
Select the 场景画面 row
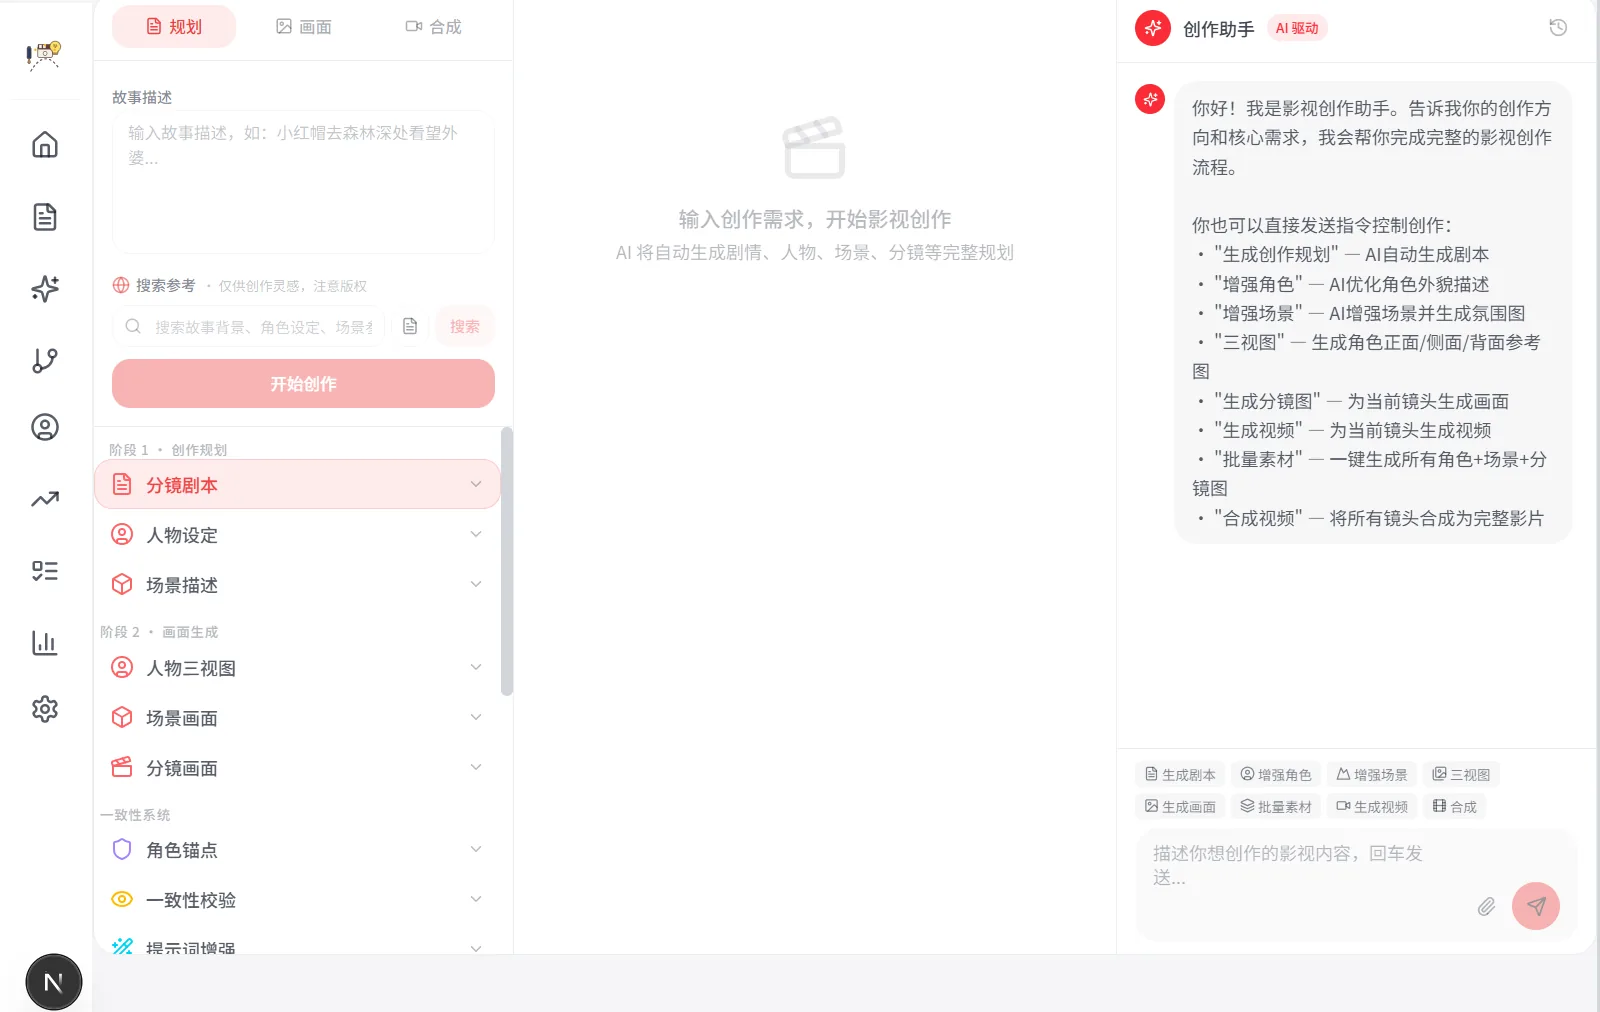click(297, 718)
